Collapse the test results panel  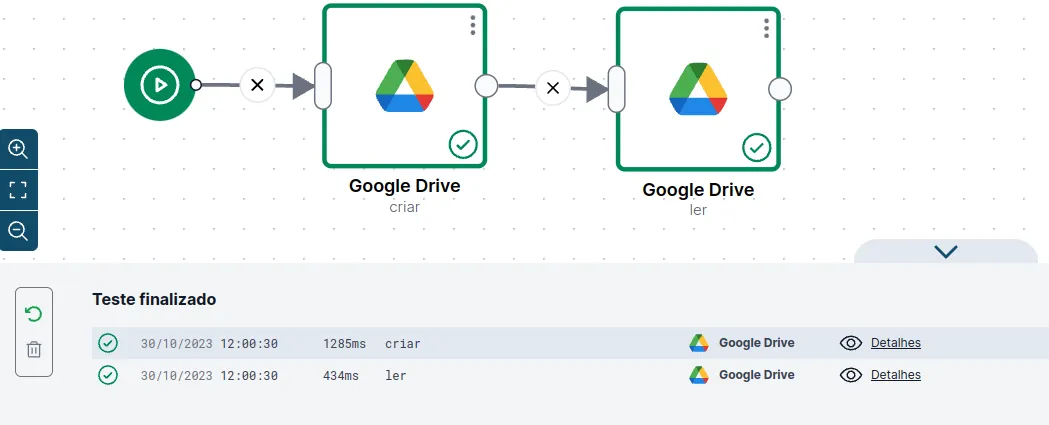click(x=946, y=252)
